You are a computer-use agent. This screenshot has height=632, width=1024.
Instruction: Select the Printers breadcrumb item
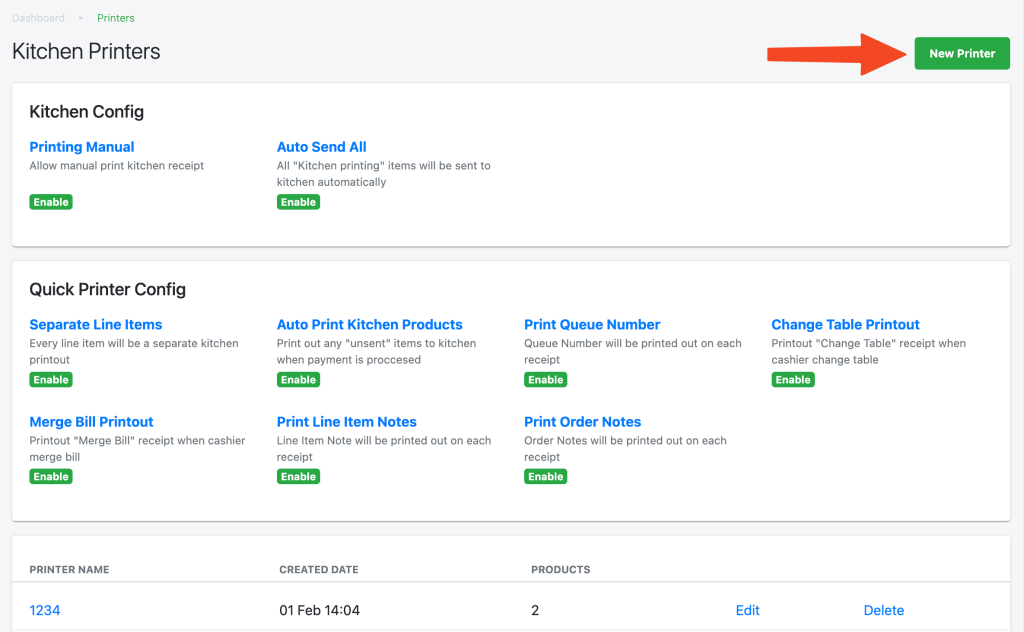115,18
